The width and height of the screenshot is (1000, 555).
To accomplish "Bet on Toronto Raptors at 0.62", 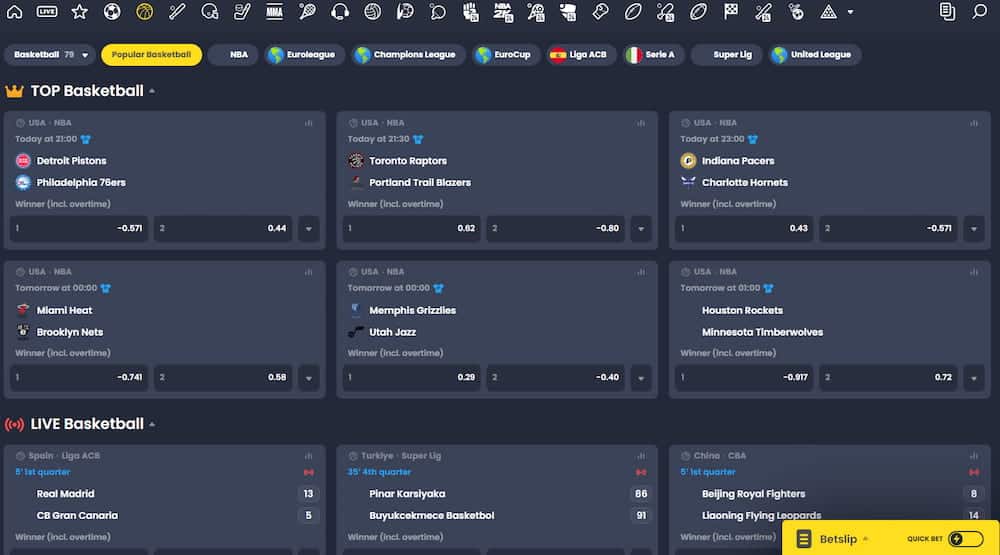I will click(411, 228).
